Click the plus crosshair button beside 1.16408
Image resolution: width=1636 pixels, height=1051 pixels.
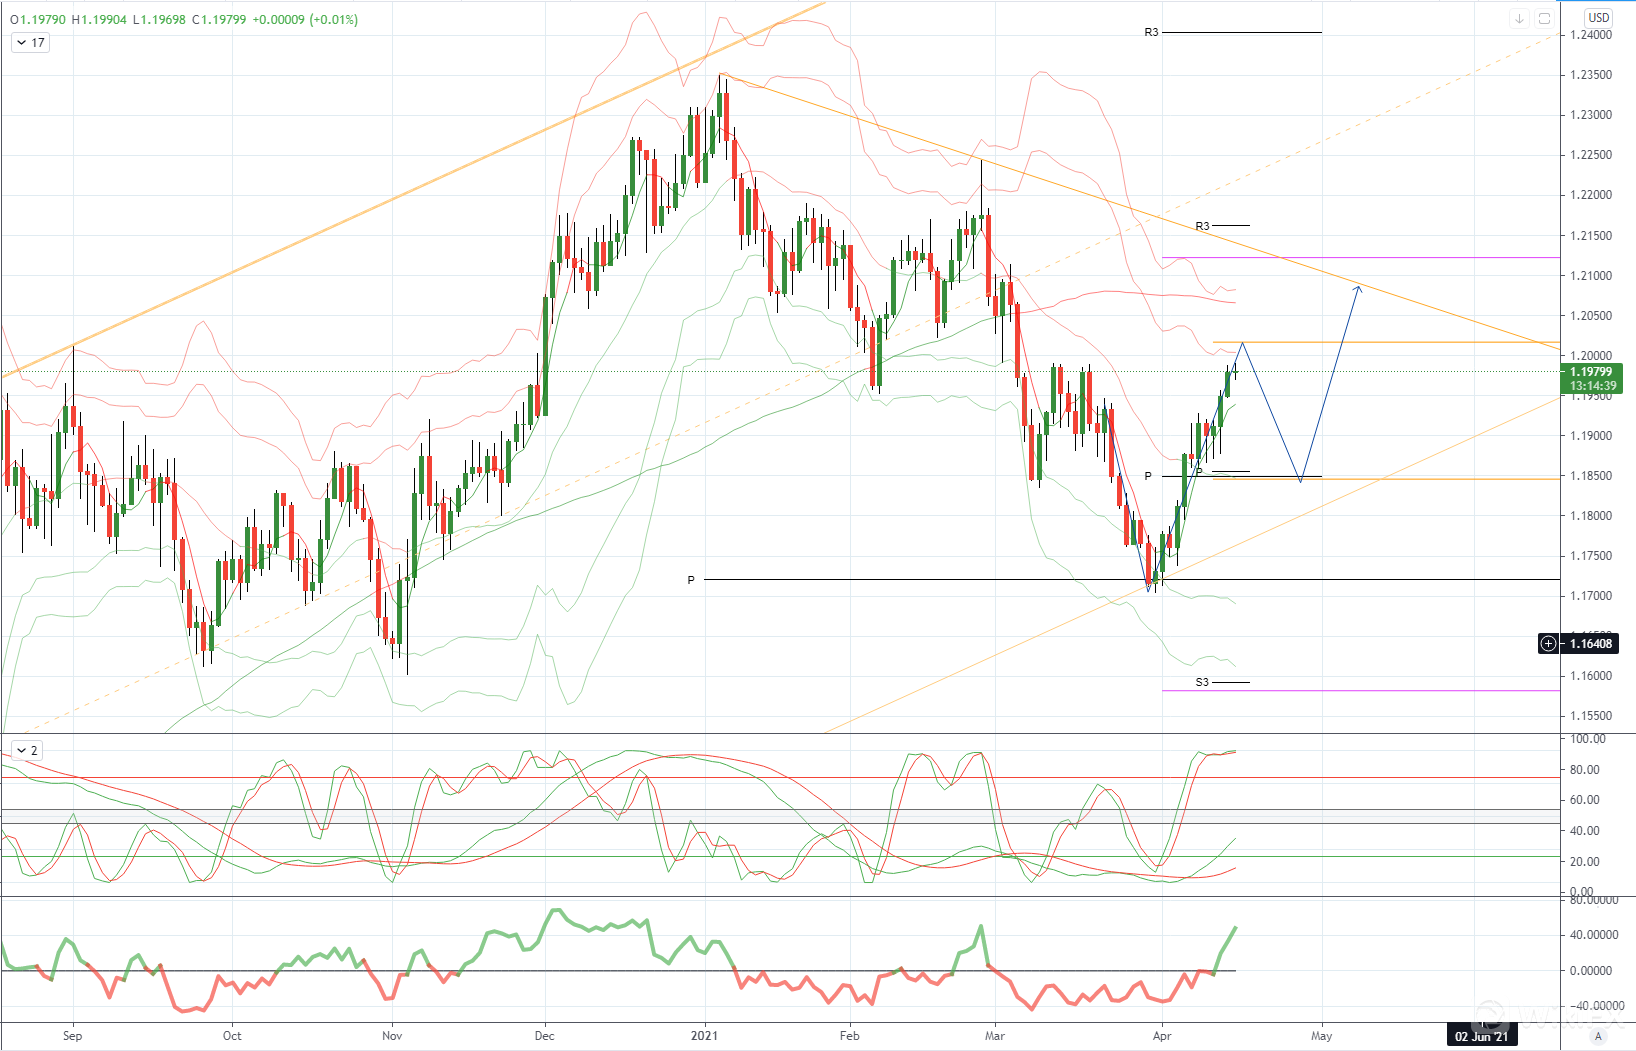tap(1548, 644)
